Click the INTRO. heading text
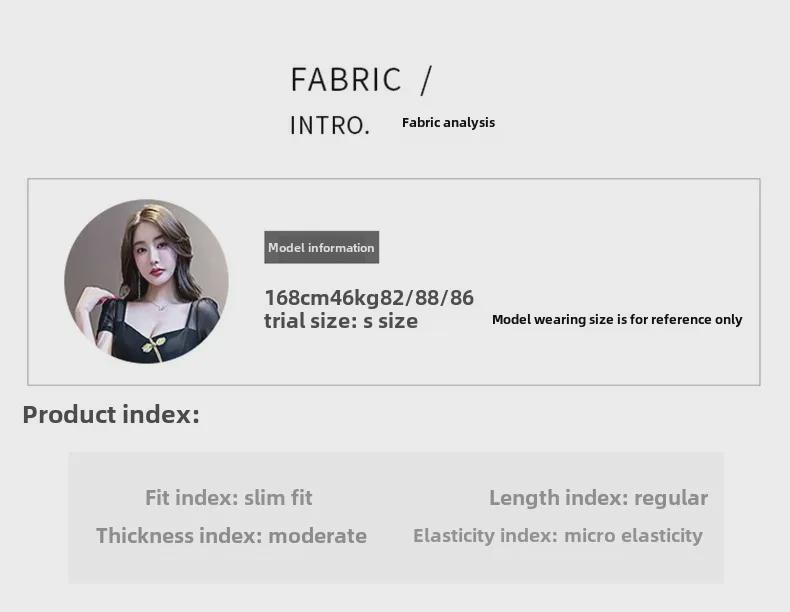The width and height of the screenshot is (790, 612). click(x=330, y=125)
